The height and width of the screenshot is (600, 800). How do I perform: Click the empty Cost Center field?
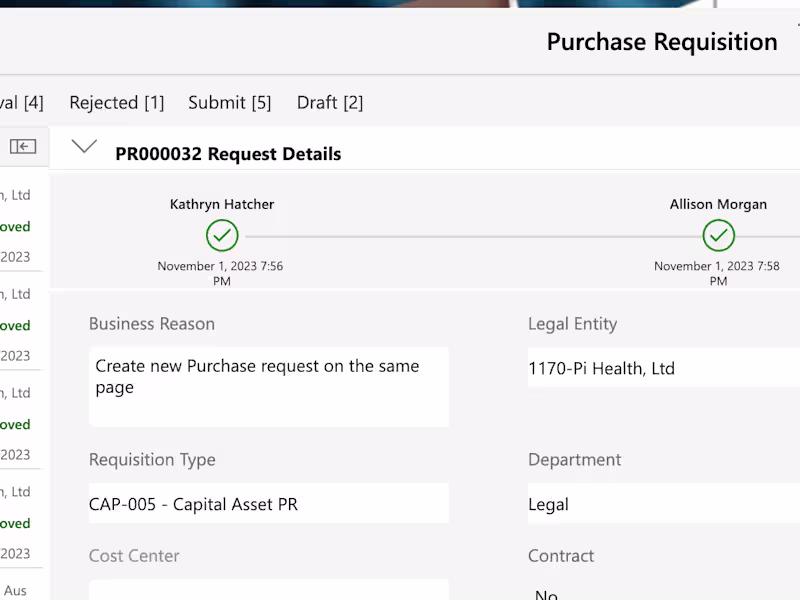click(x=268, y=590)
